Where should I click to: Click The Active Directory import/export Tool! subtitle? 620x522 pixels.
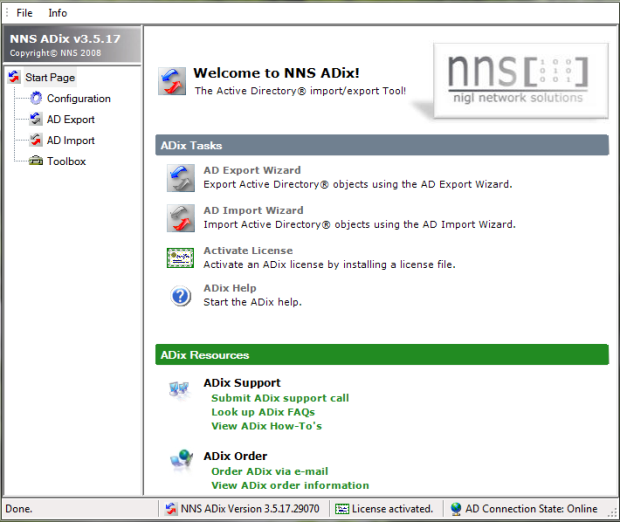300,91
